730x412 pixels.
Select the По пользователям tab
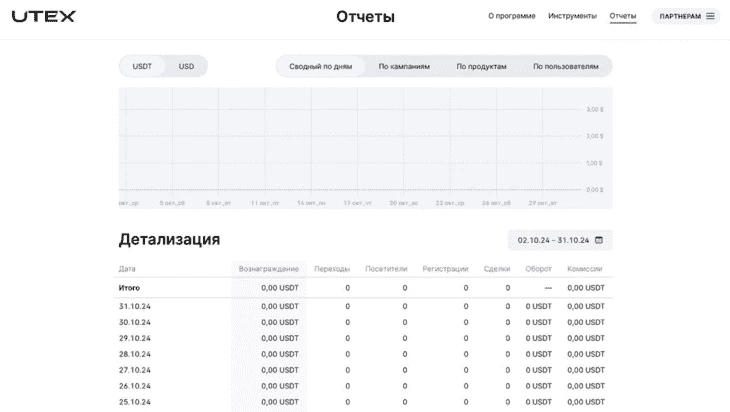point(566,66)
